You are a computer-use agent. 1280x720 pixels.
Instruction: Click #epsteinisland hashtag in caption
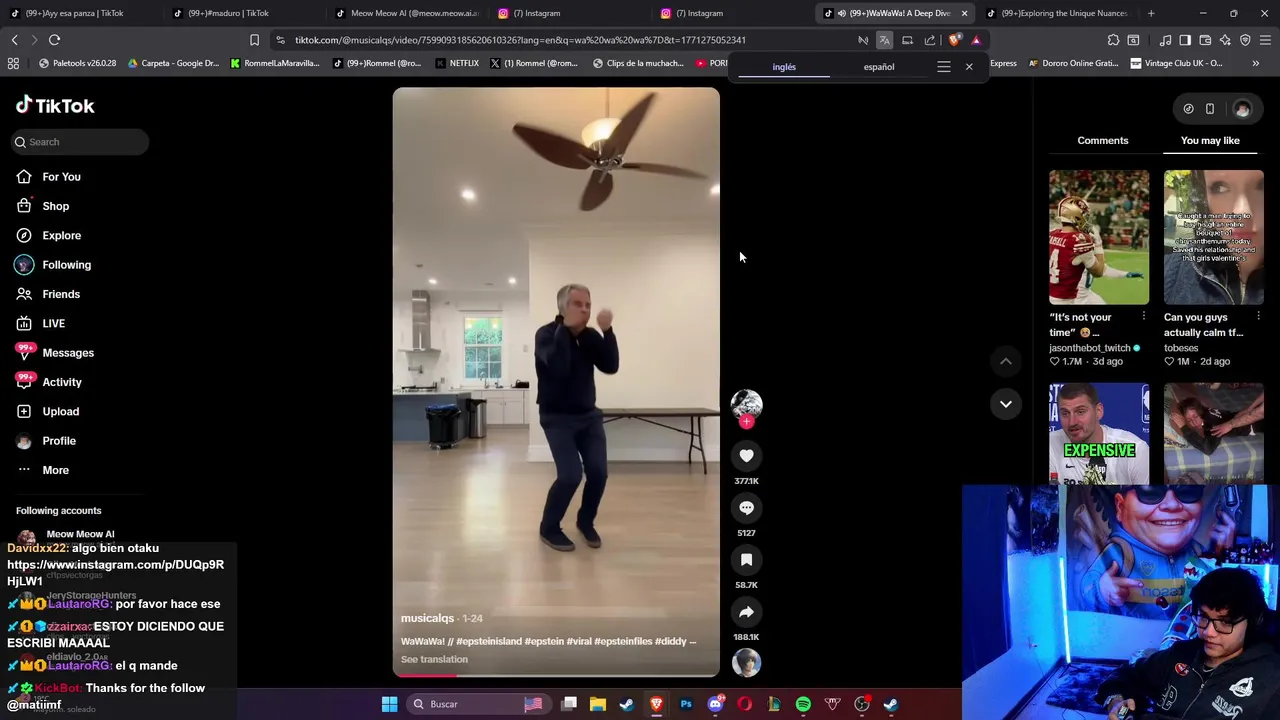489,642
